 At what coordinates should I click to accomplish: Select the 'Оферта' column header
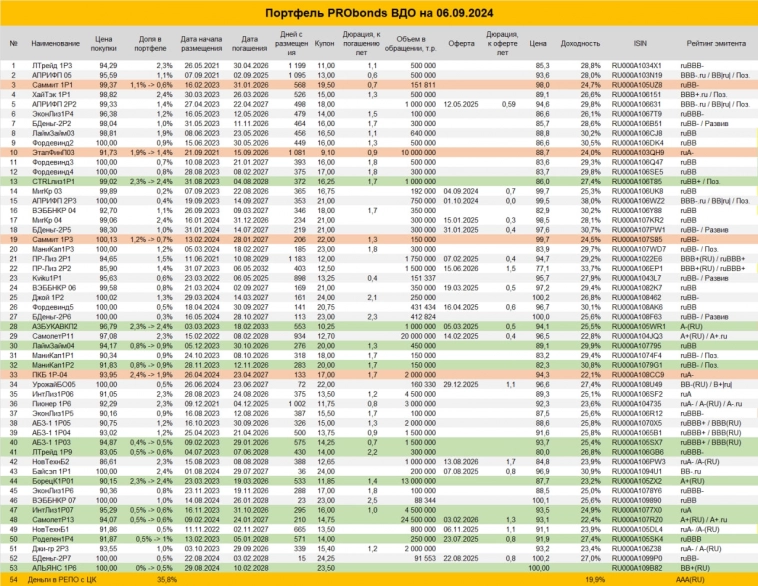[x=461, y=44]
